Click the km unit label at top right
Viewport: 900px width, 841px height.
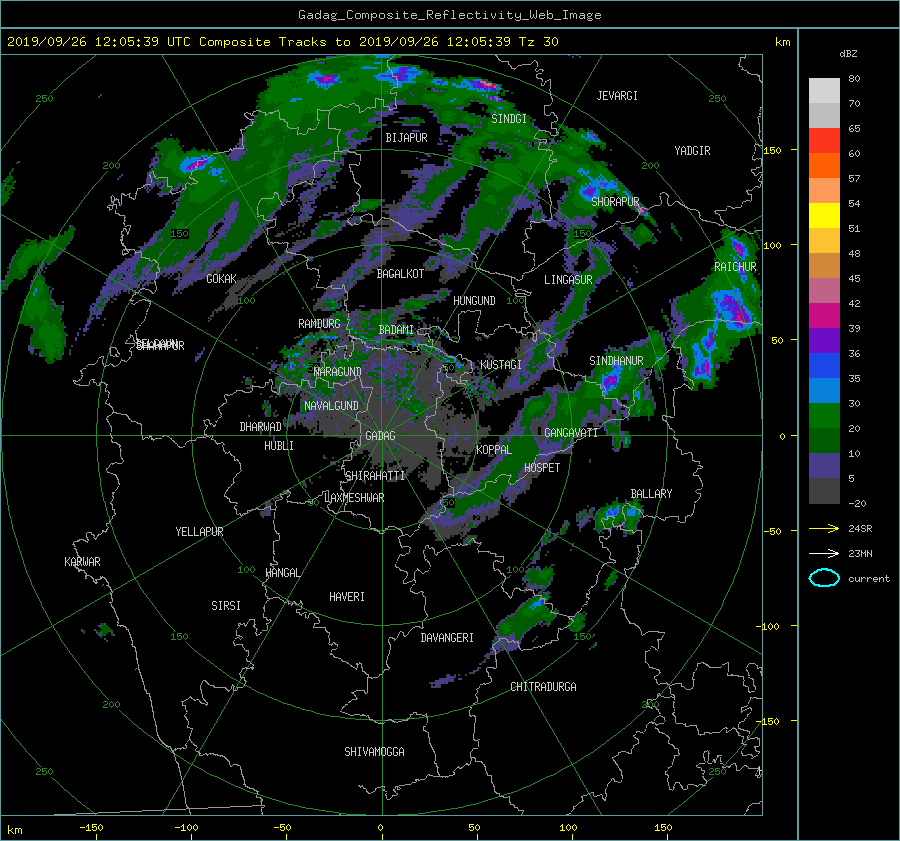point(782,42)
